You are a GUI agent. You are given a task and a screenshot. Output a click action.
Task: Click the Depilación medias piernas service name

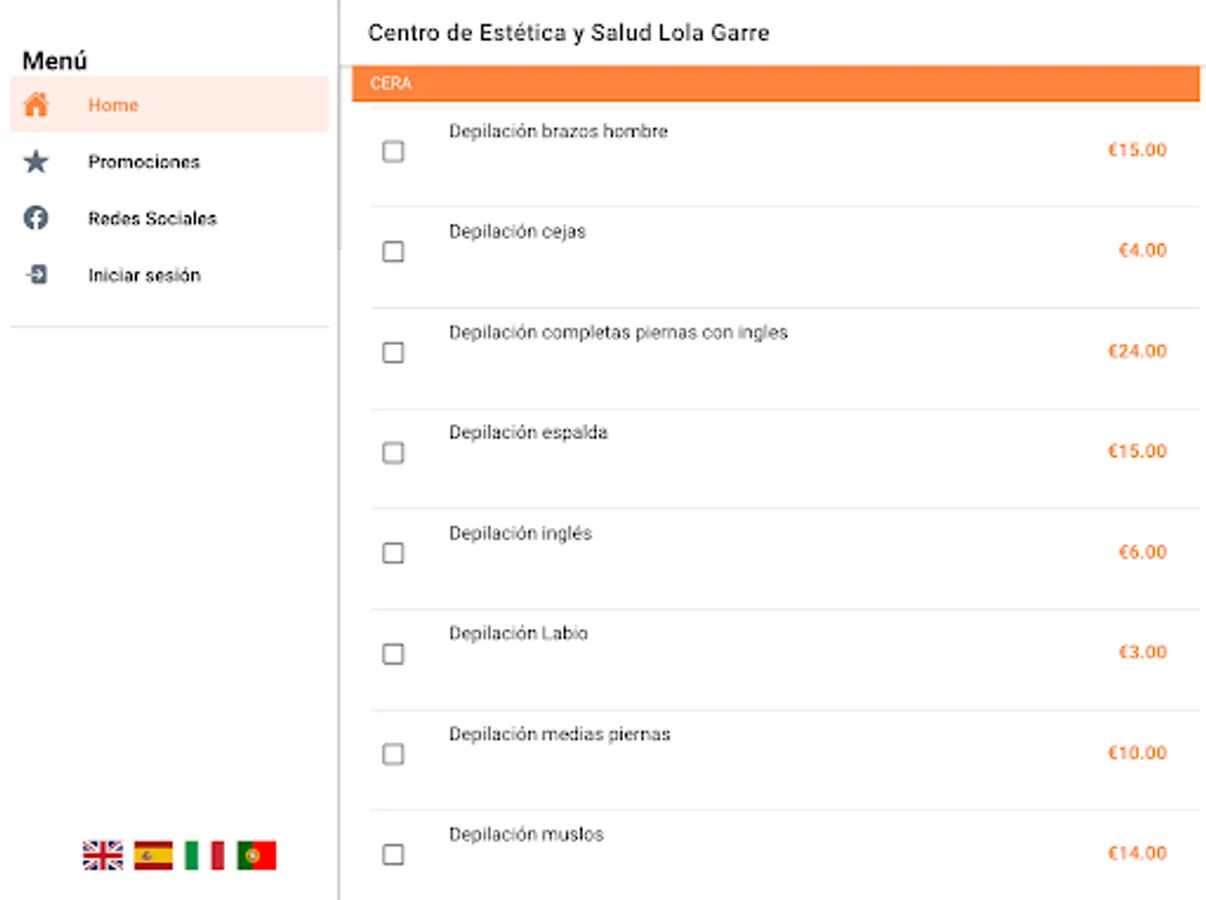pyautogui.click(x=559, y=734)
